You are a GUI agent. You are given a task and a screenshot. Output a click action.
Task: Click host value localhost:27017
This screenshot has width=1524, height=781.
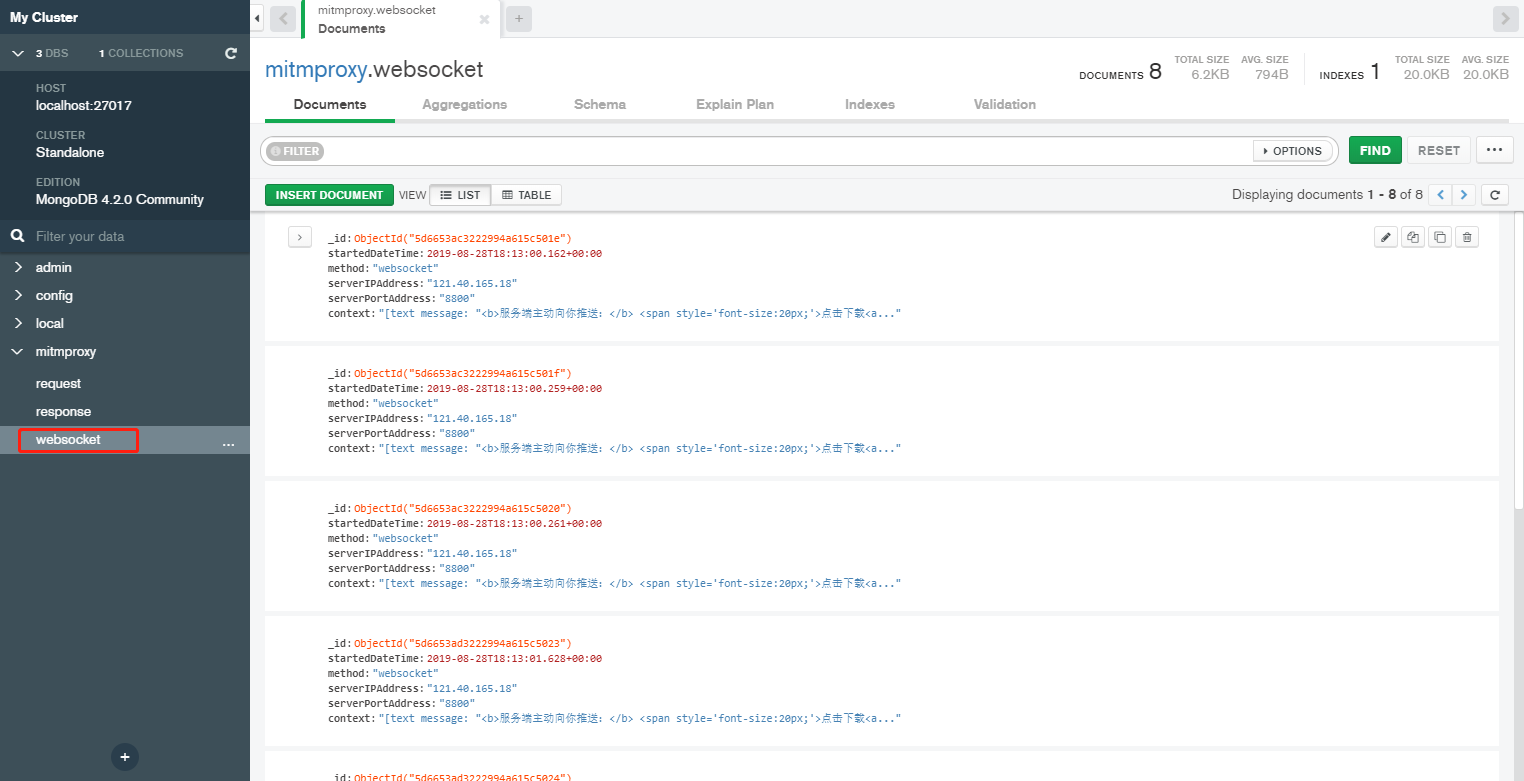pos(84,106)
